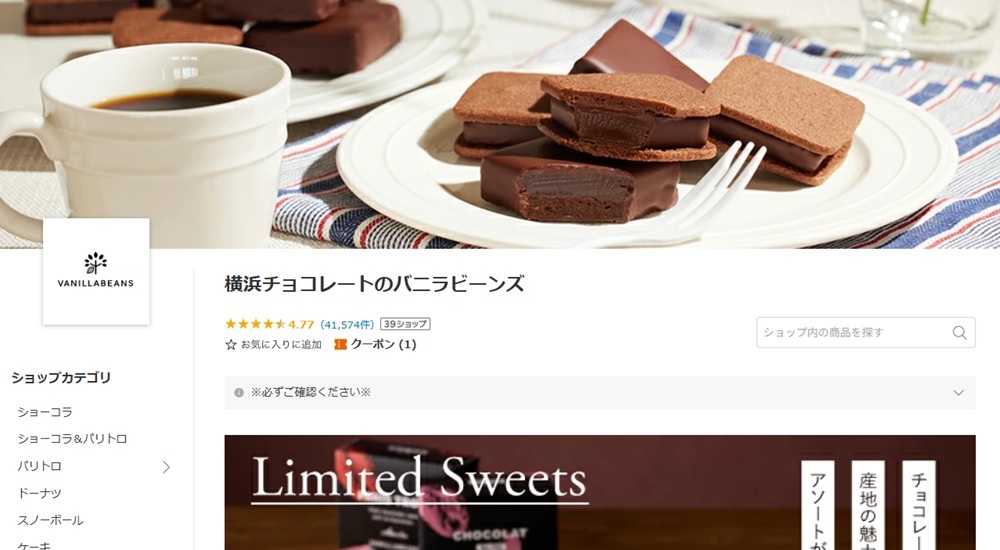This screenshot has height=550, width=1000.
Task: Open the notice bar chevron
Action: (x=958, y=392)
